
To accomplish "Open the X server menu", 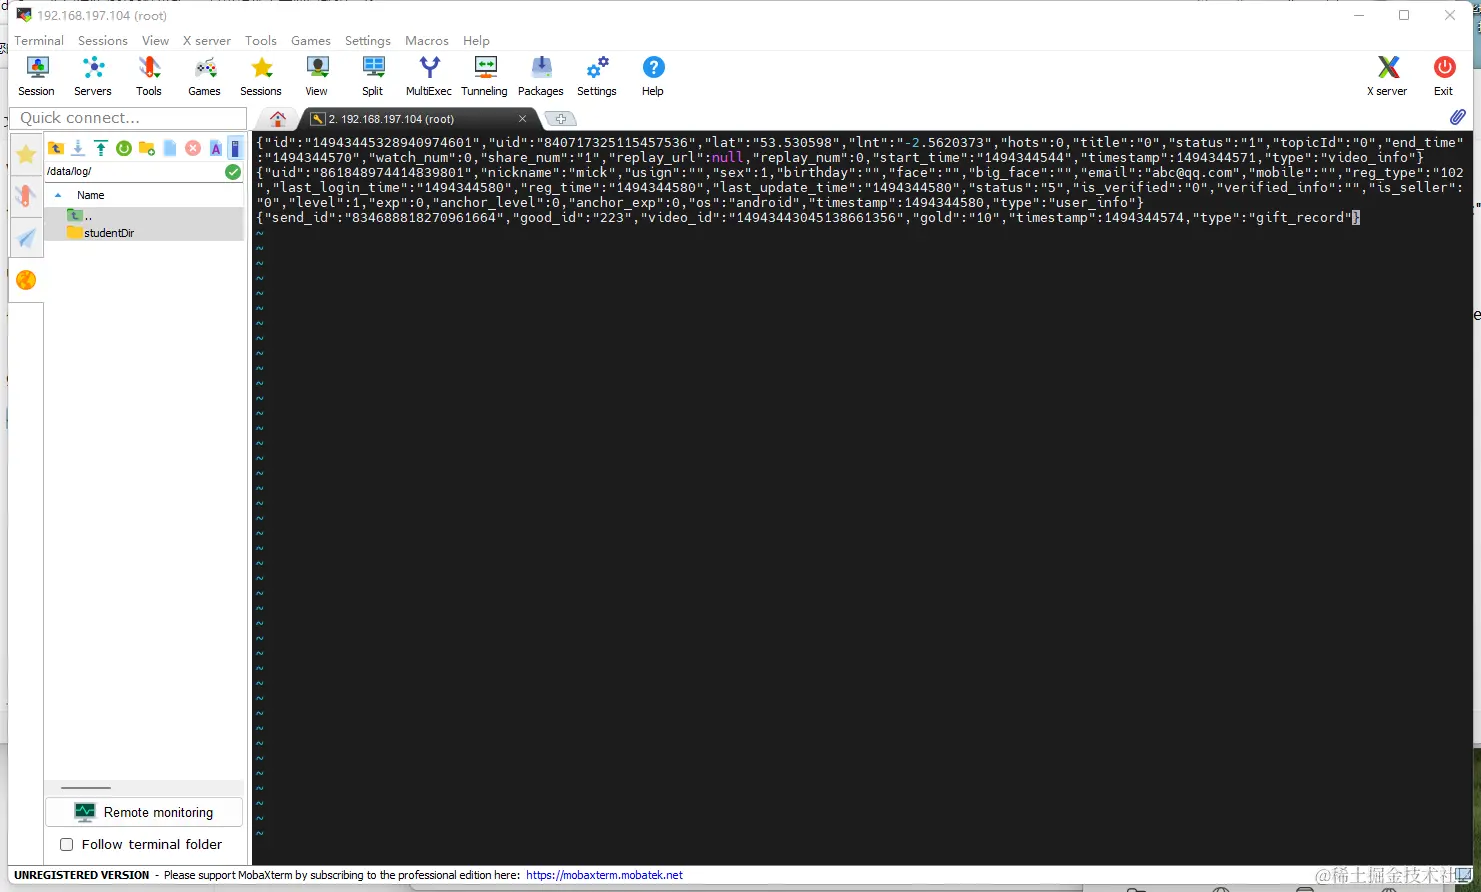I will pos(207,40).
